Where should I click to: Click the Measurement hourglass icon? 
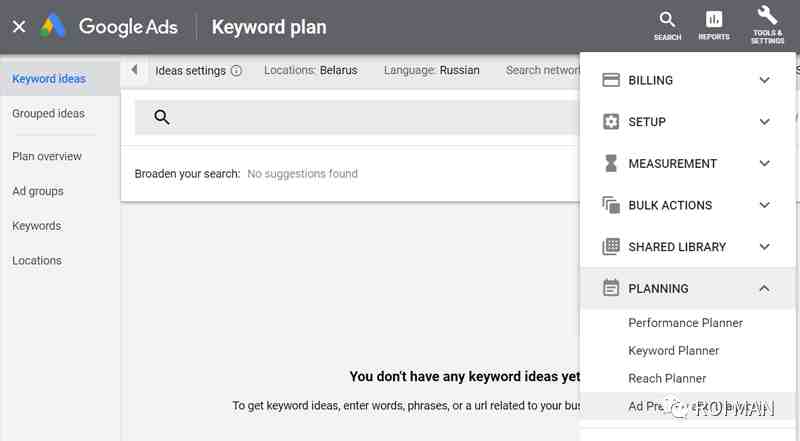[611, 163]
